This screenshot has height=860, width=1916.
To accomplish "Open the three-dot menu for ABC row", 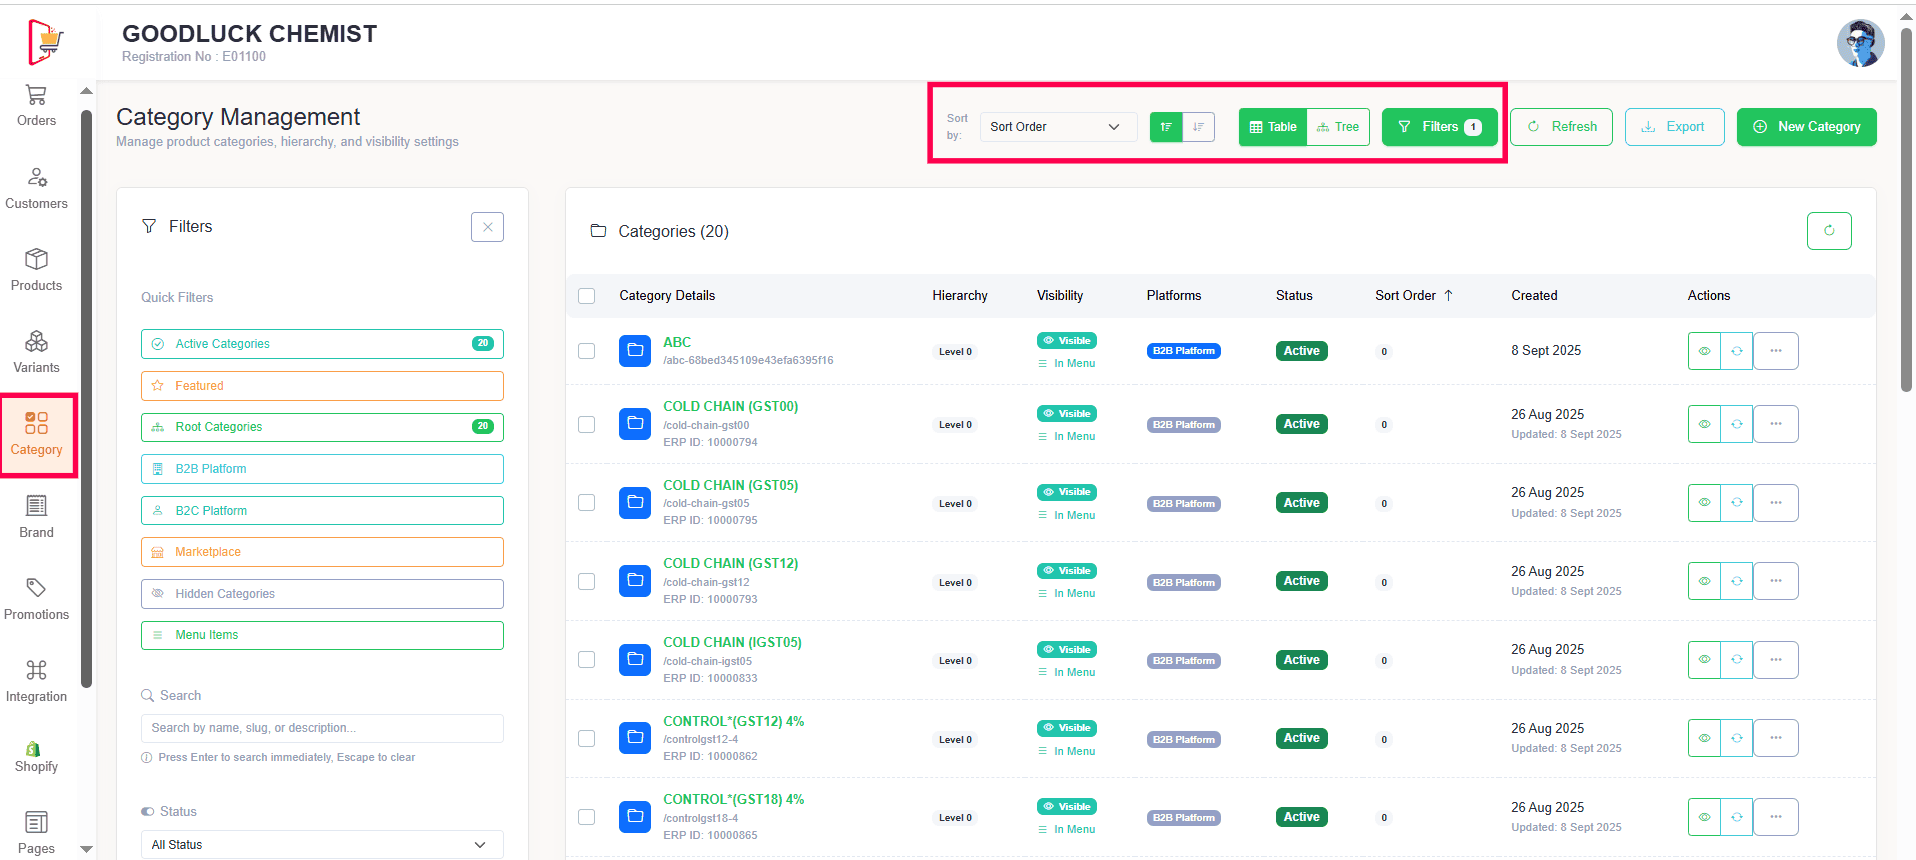I will coord(1776,351).
